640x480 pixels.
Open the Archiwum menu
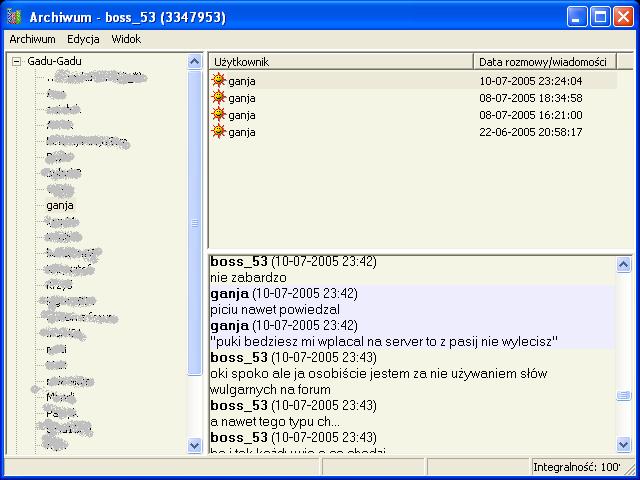[x=32, y=39]
